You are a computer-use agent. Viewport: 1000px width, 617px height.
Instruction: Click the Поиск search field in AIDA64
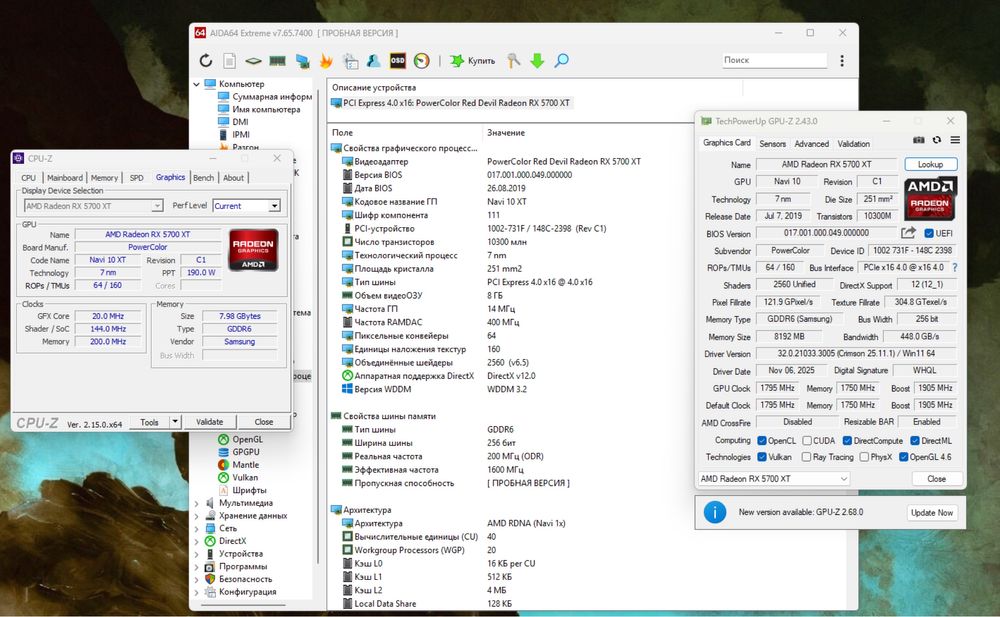tap(774, 60)
